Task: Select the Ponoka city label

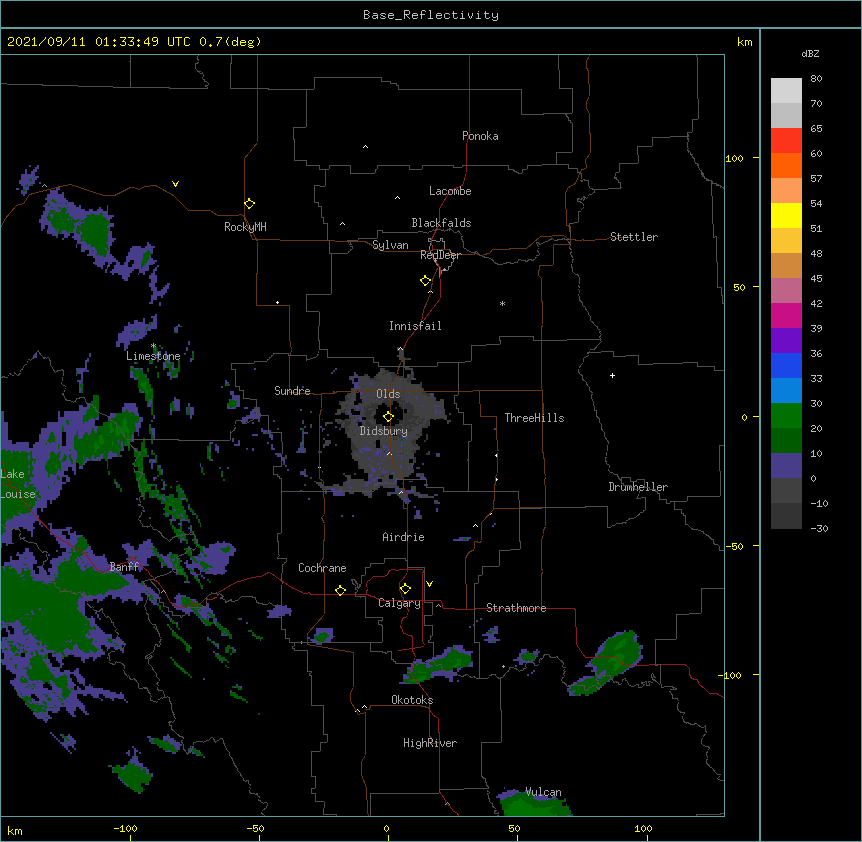Action: pos(480,136)
